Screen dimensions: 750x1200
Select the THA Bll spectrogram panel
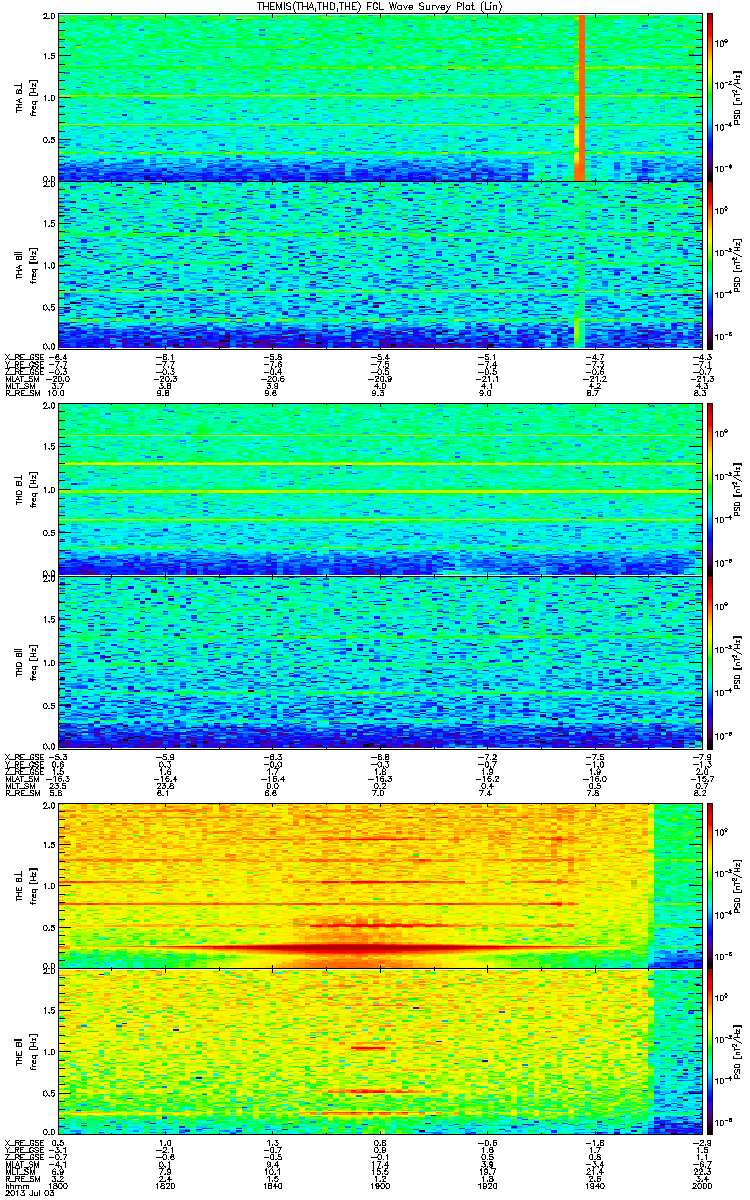pyautogui.click(x=379, y=264)
